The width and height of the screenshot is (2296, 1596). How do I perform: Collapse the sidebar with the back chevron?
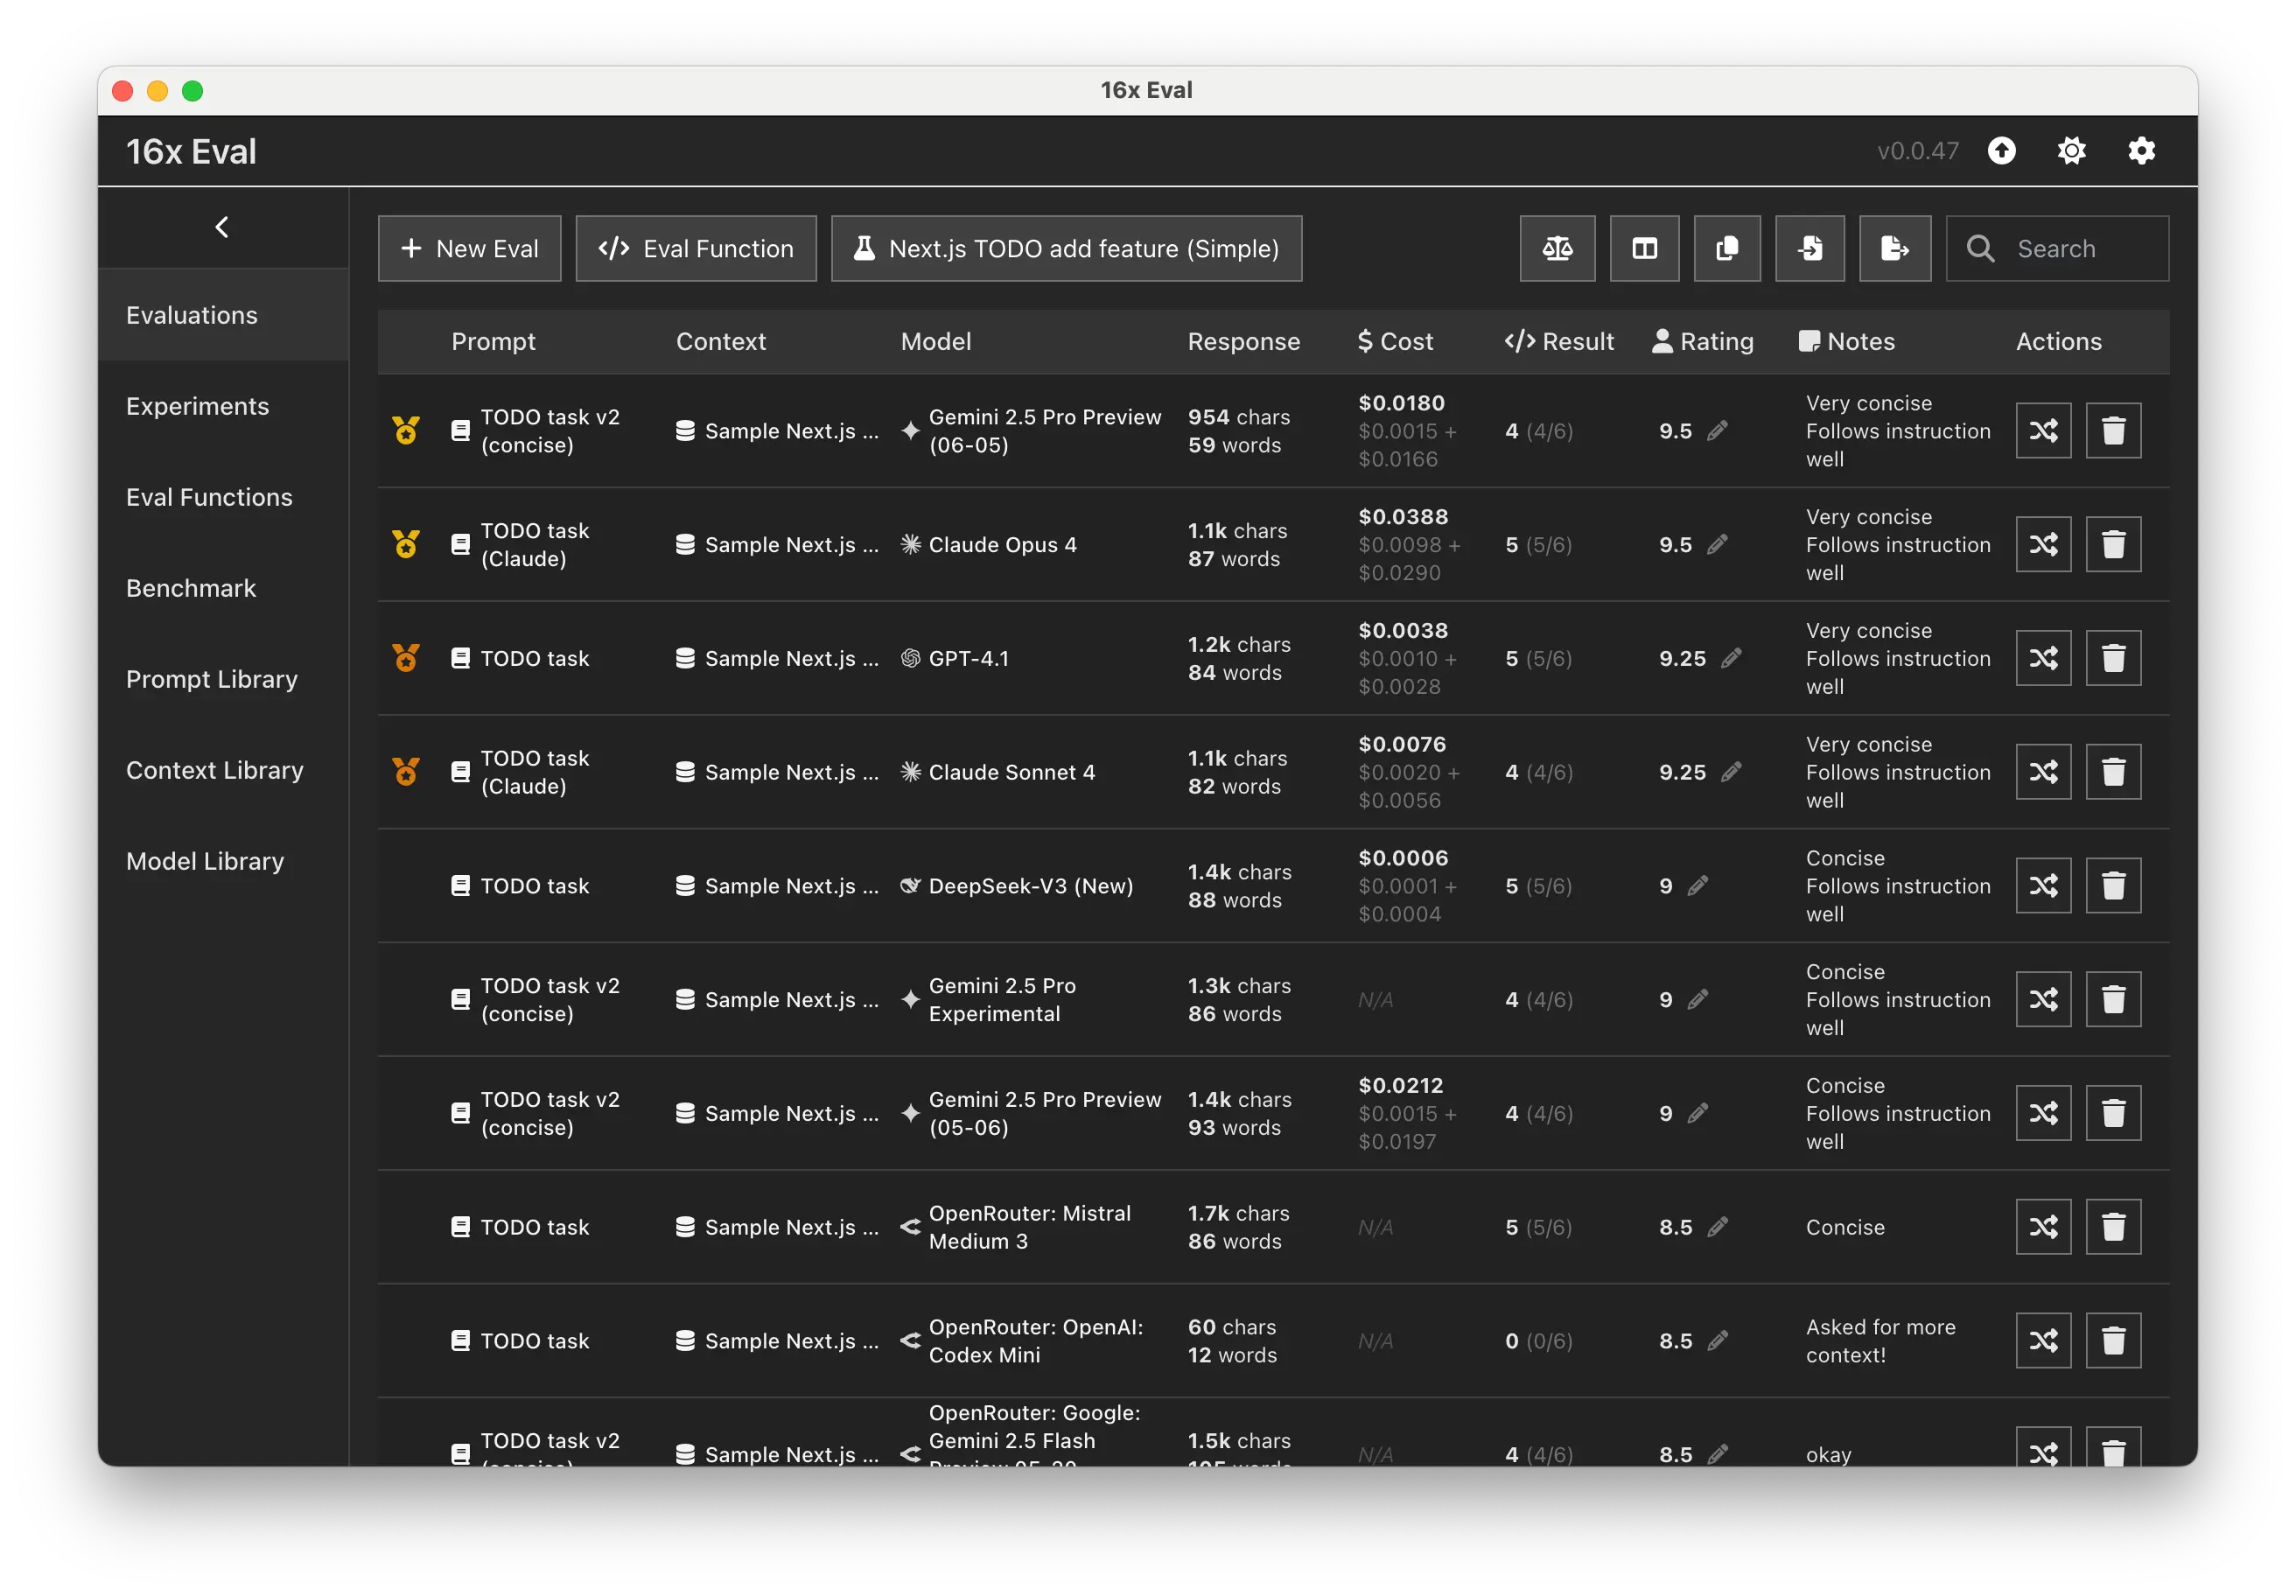[222, 227]
